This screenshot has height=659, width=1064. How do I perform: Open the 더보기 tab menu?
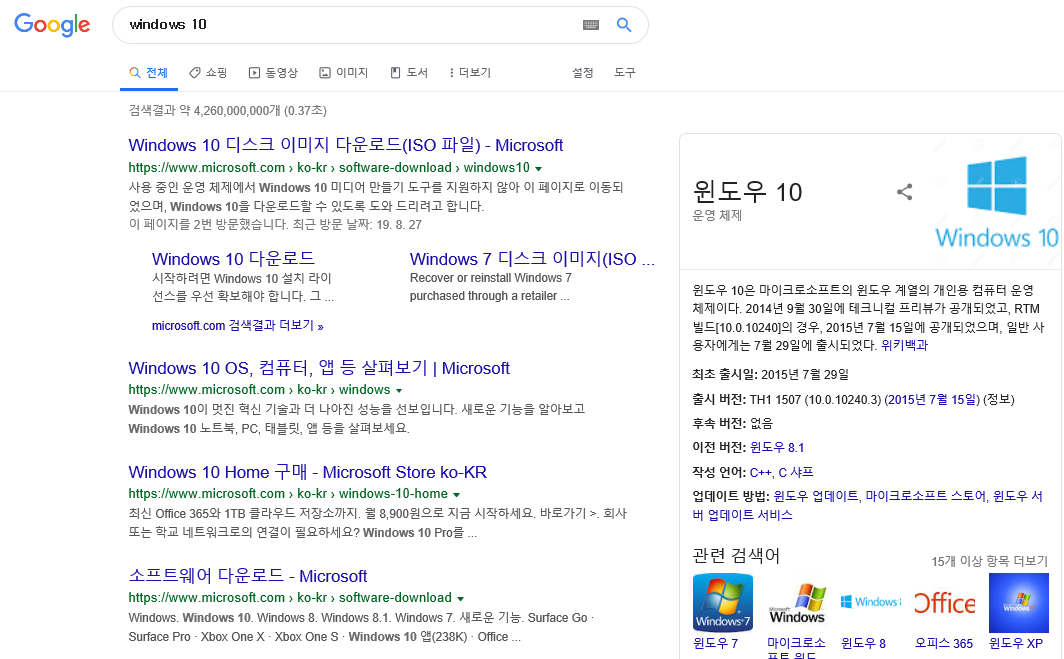click(x=470, y=73)
